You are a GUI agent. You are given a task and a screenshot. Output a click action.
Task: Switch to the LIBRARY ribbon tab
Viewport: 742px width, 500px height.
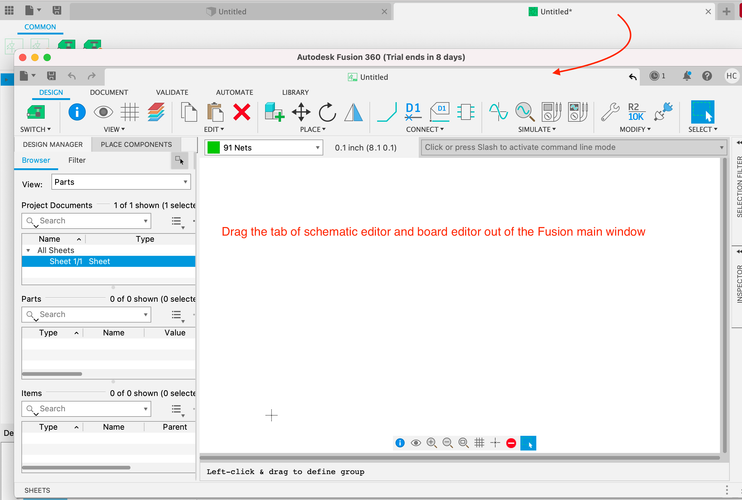[295, 92]
